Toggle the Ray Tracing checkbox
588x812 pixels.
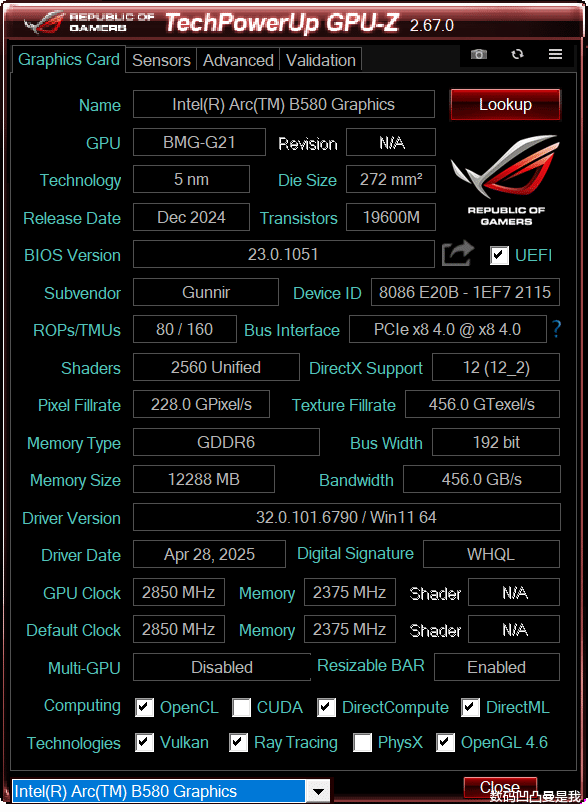pyautogui.click(x=238, y=743)
